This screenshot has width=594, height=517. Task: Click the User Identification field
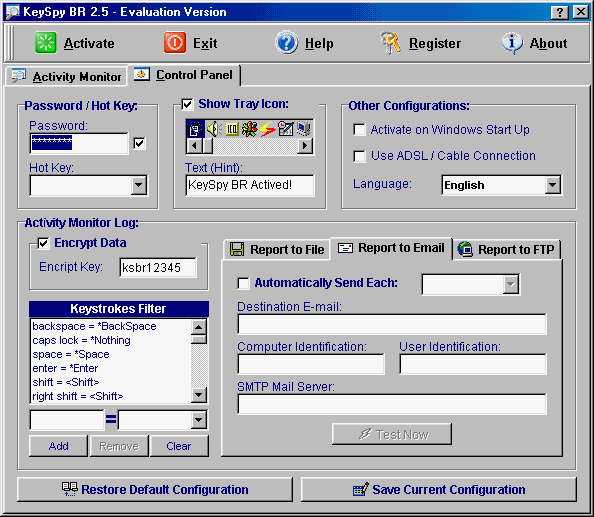pos(473,364)
